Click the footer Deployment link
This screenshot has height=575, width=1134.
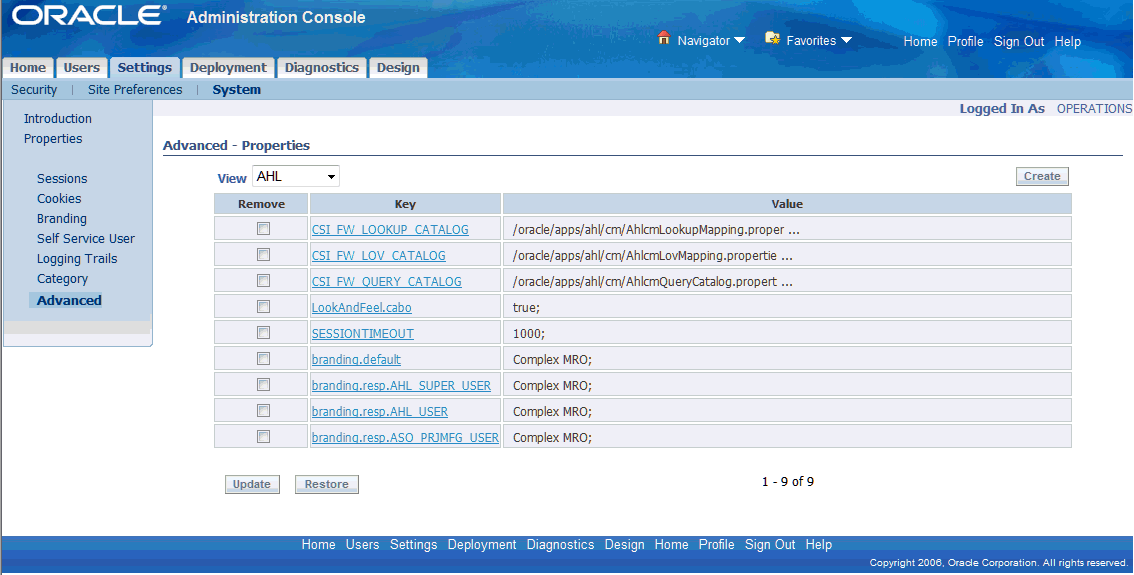tap(482, 545)
